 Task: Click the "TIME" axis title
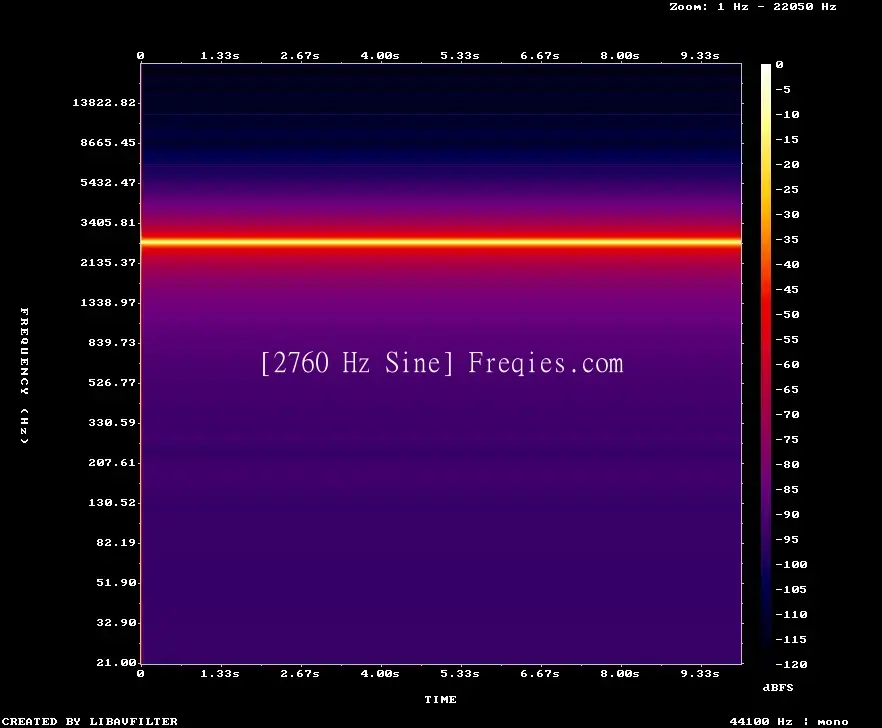440,699
